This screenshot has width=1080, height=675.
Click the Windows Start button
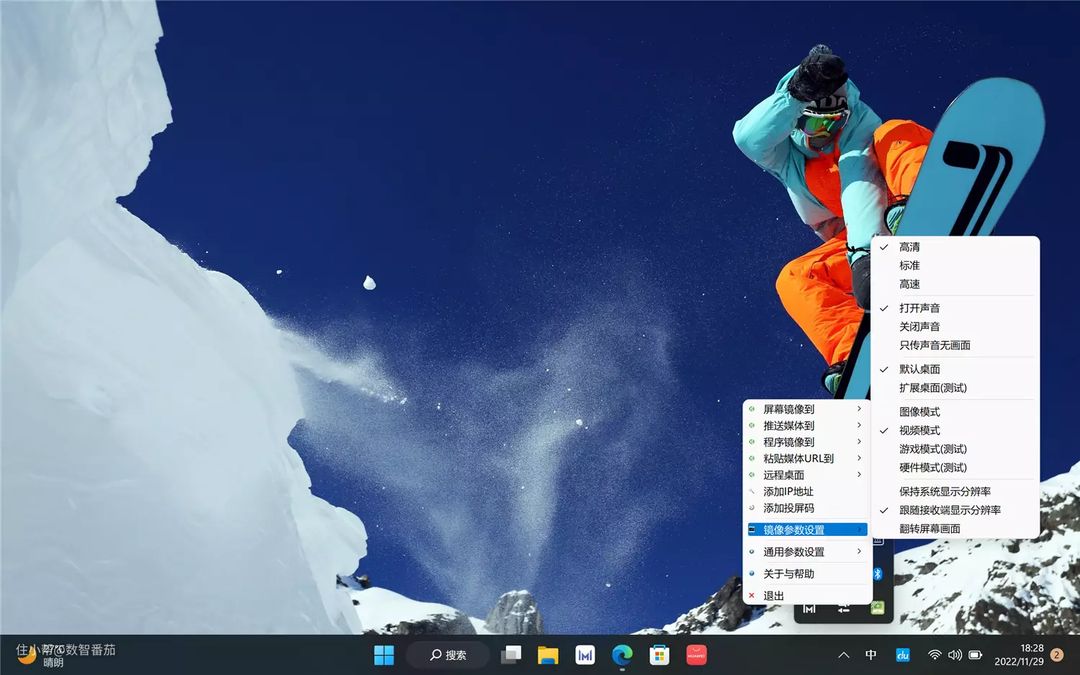tap(384, 655)
